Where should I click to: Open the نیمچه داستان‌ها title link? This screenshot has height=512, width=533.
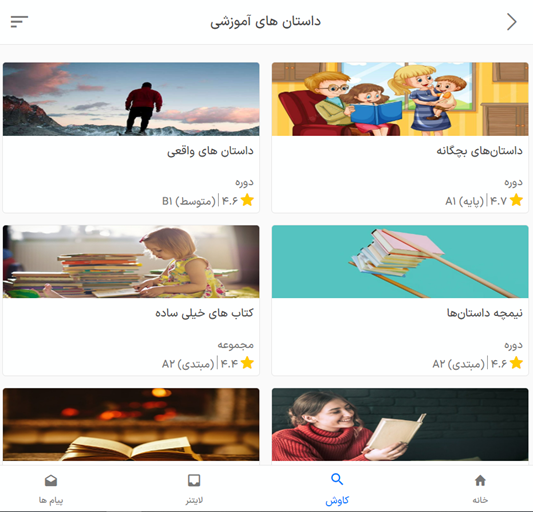484,313
